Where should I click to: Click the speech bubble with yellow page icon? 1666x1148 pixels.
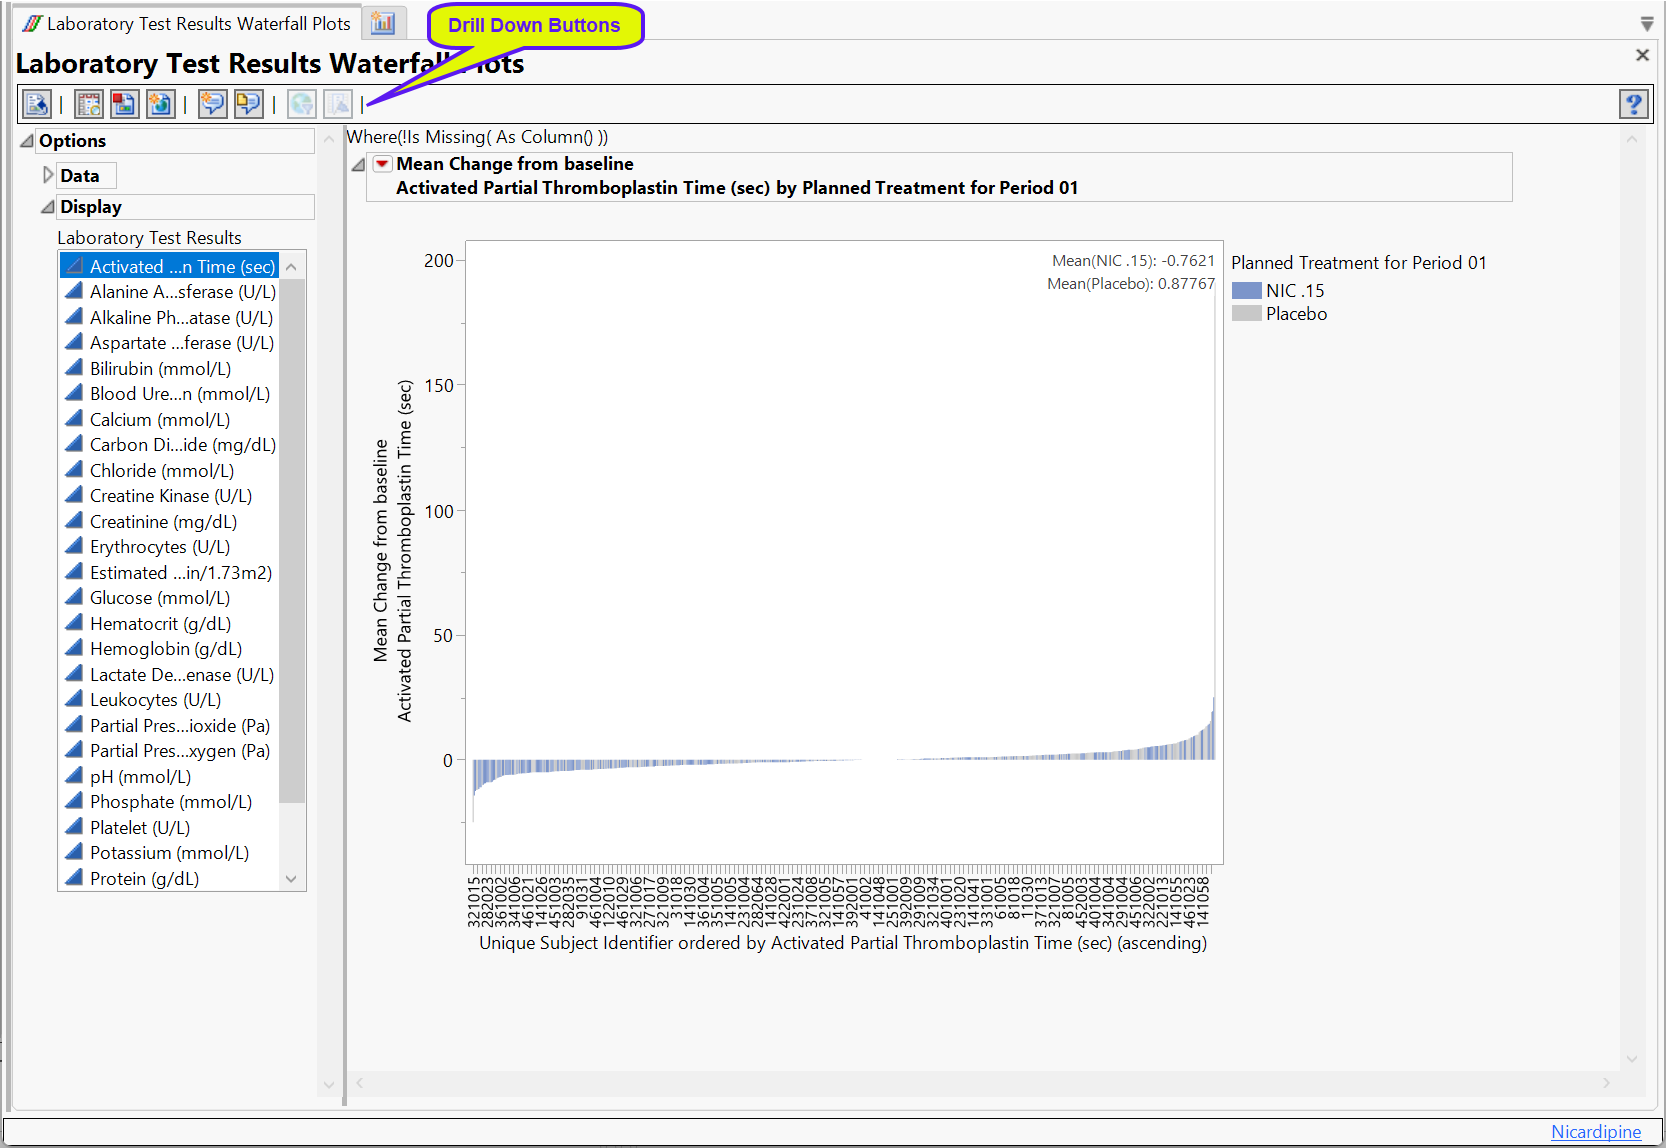pyautogui.click(x=248, y=104)
